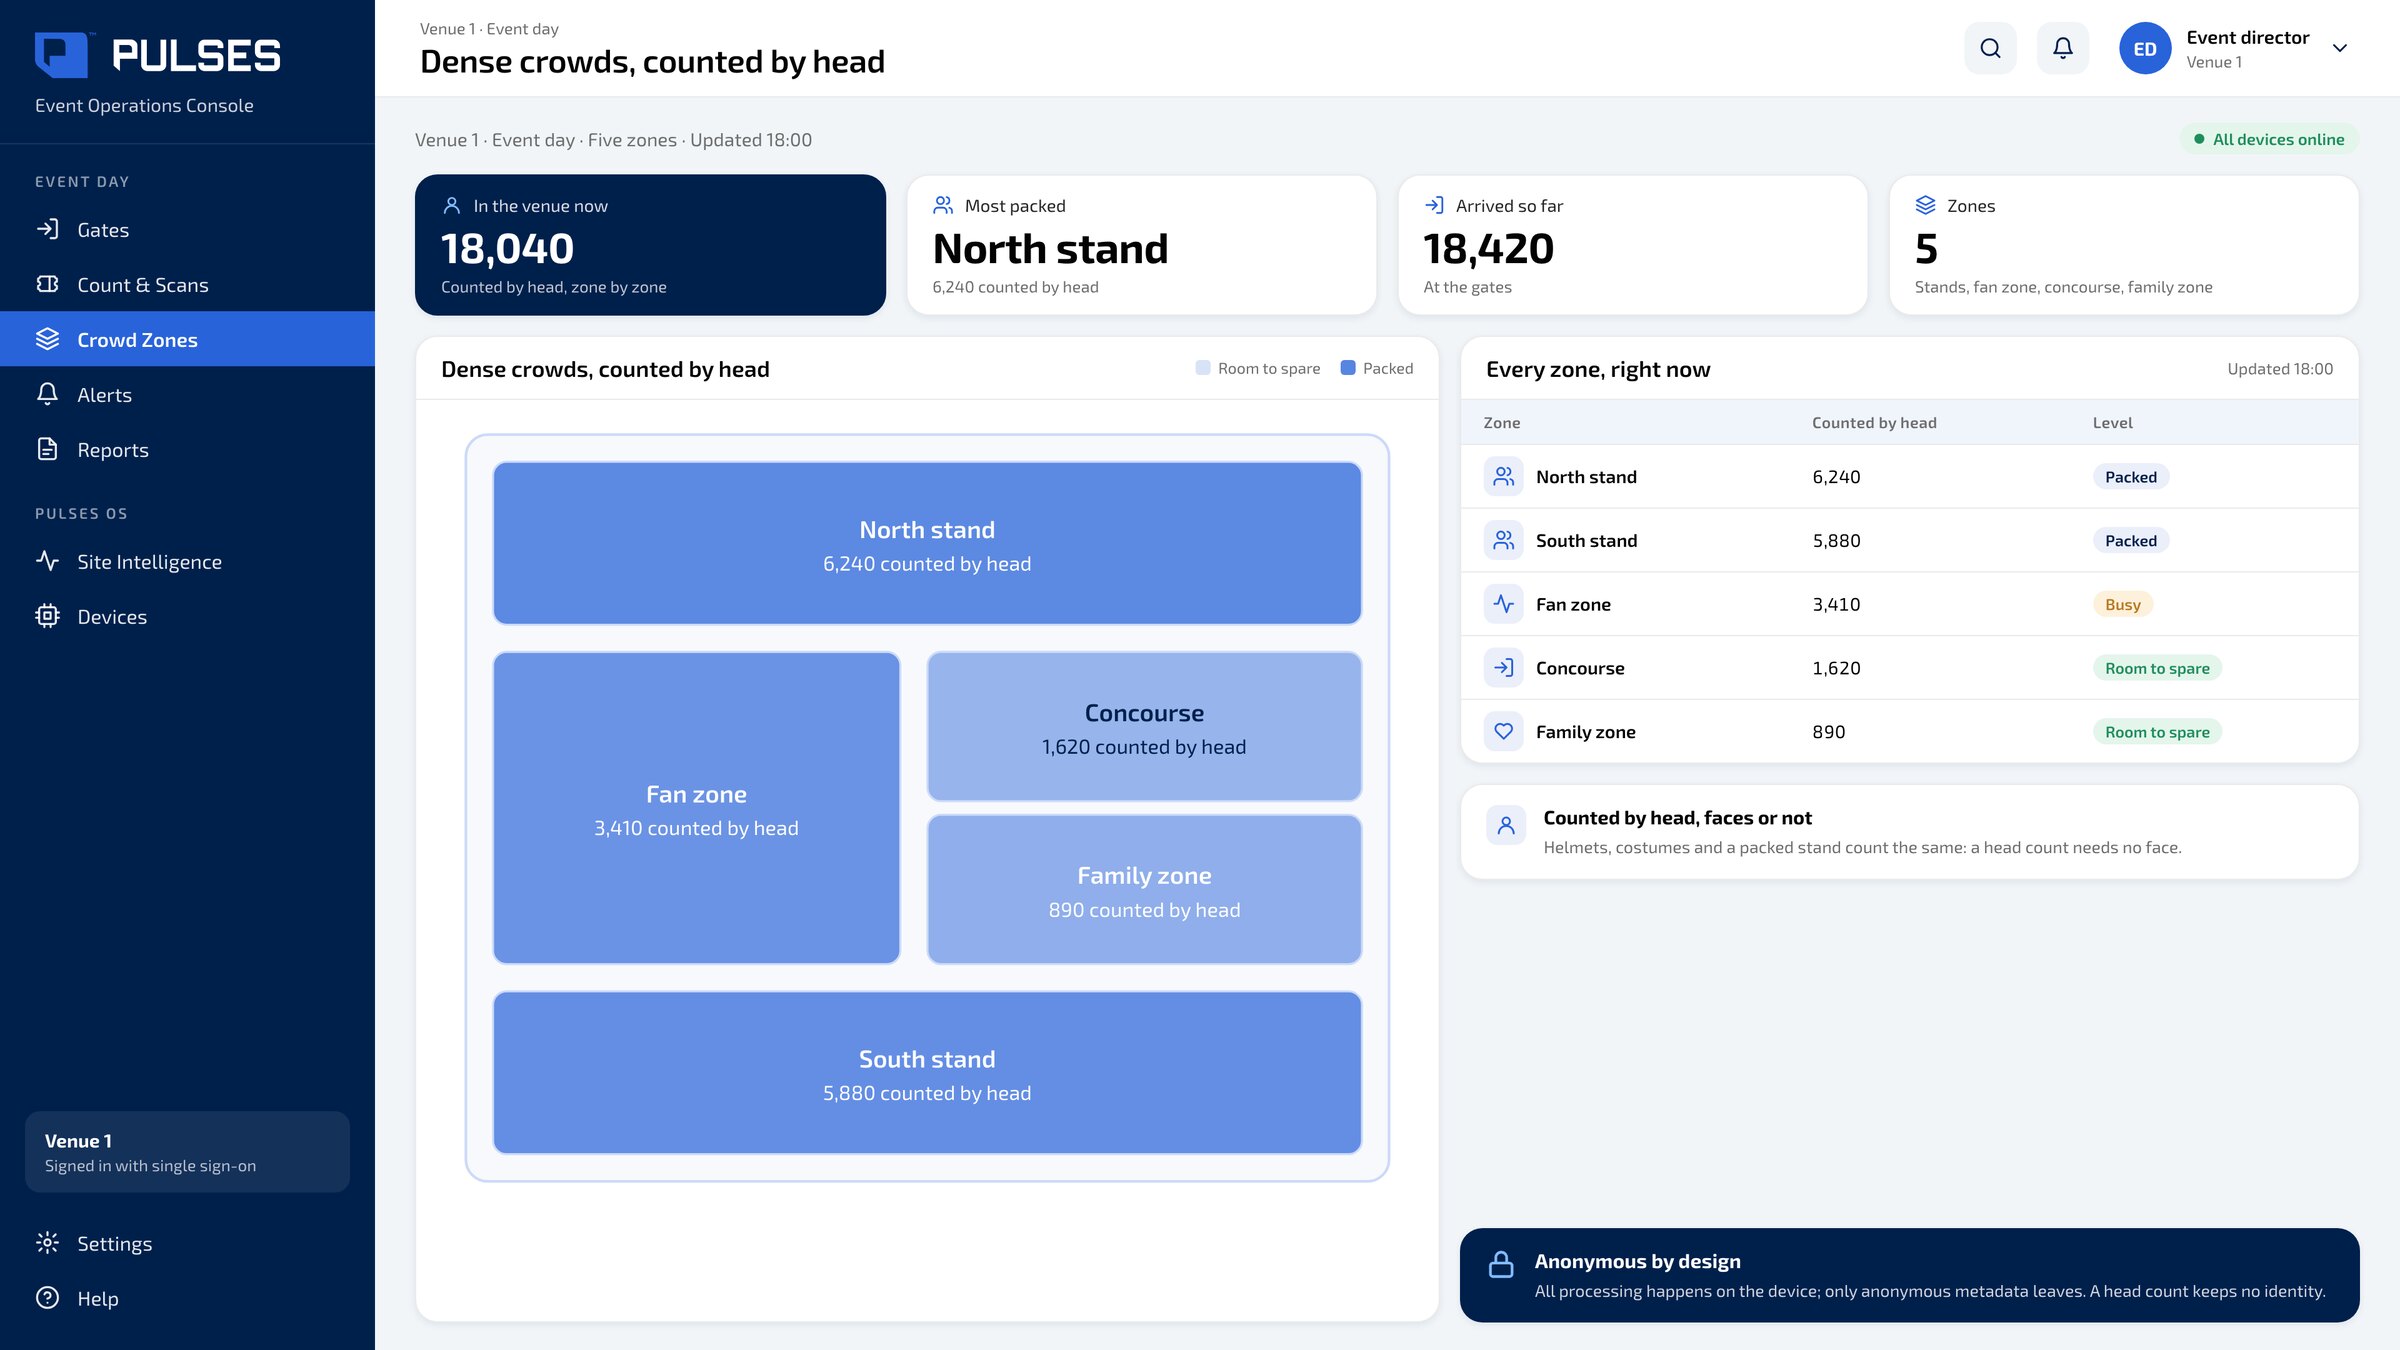Click South stand row people icon
This screenshot has height=1350, width=2400.
click(1503, 540)
